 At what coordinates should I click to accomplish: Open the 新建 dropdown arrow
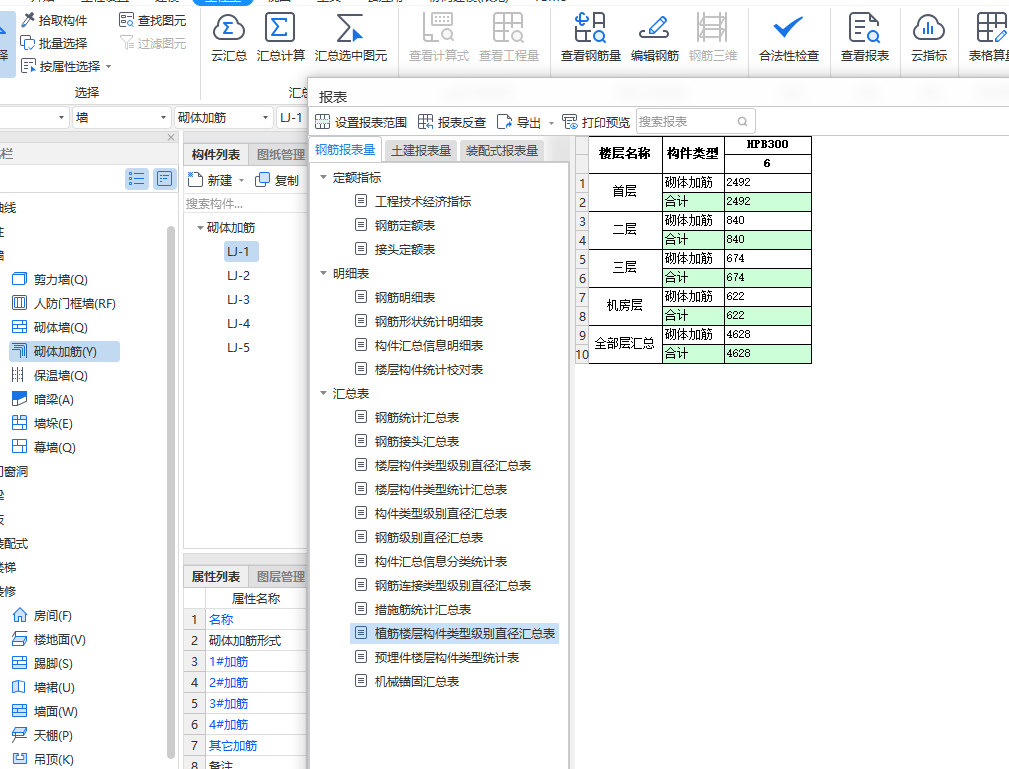(241, 181)
